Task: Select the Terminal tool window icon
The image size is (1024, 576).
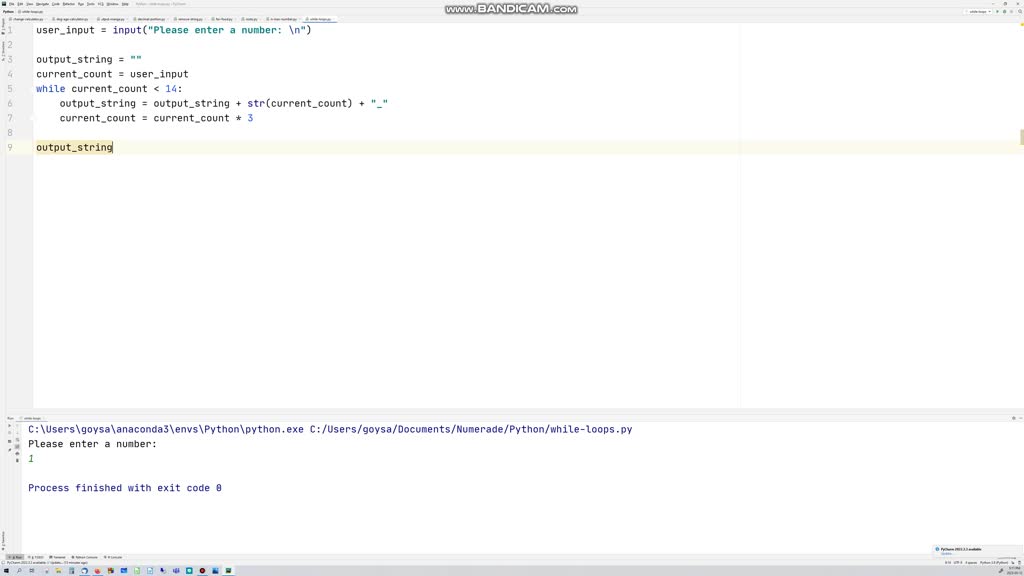Action: 55,556
